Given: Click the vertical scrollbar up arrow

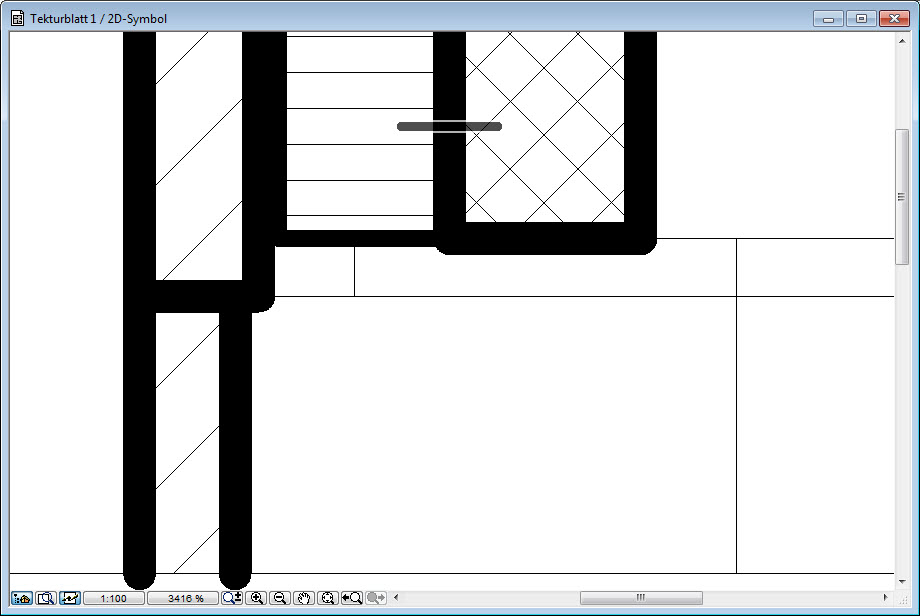Looking at the screenshot, I should click(x=902, y=41).
